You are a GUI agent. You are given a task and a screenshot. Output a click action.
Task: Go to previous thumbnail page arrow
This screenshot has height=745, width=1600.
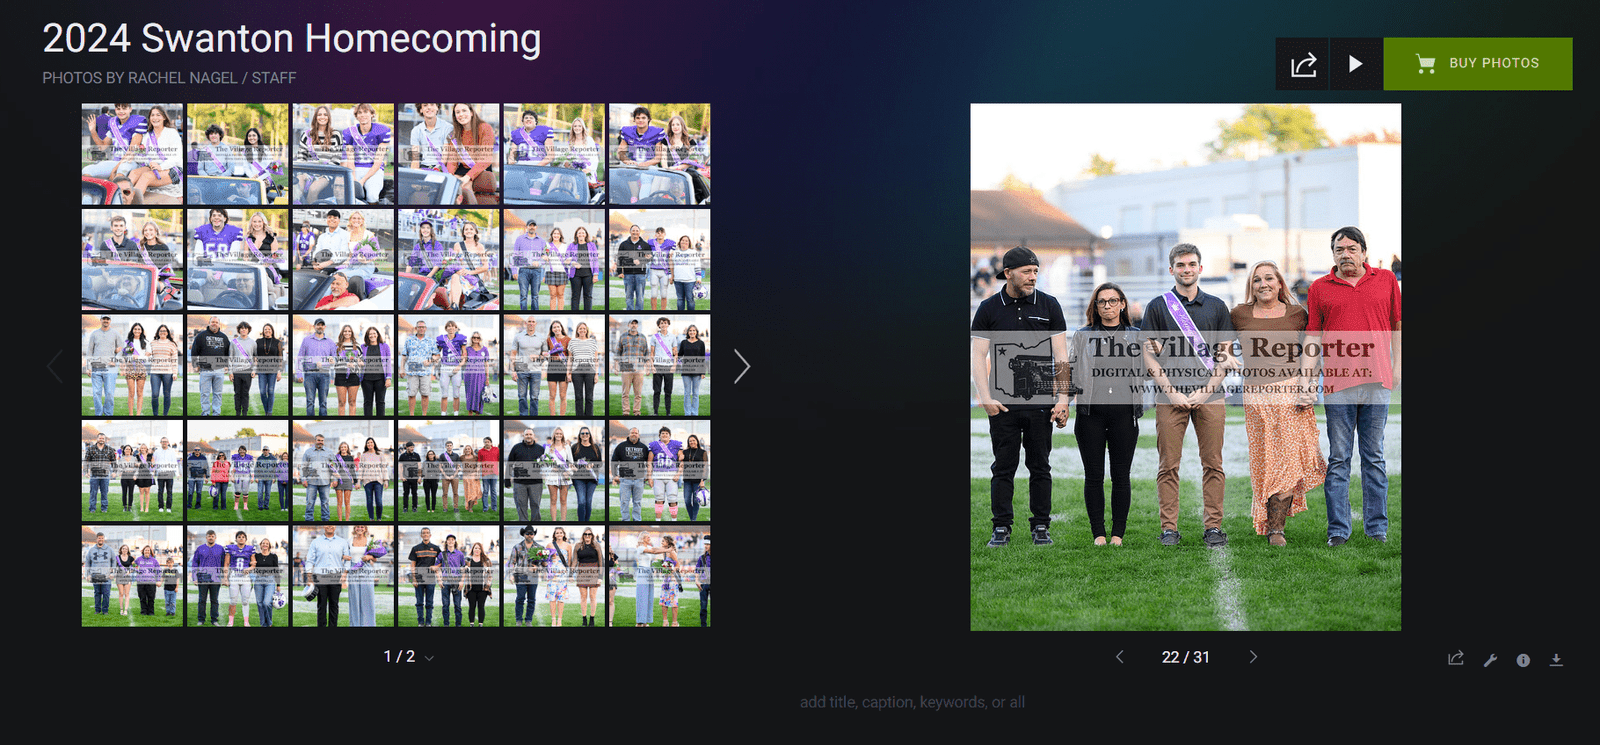pos(55,366)
